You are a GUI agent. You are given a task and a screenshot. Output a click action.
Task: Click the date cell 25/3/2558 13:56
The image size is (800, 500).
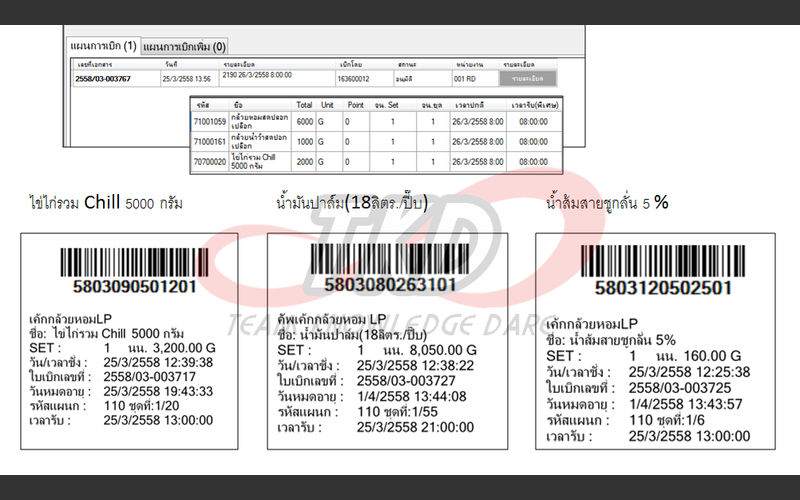[x=186, y=79]
